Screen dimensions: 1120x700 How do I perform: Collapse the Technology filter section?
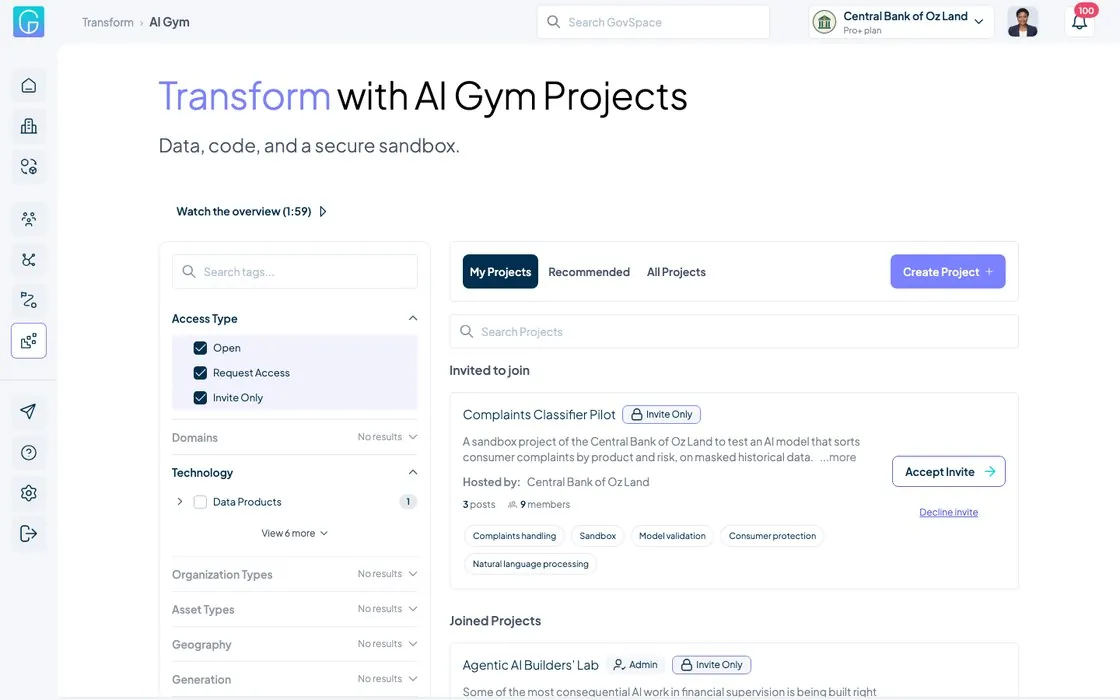point(413,472)
